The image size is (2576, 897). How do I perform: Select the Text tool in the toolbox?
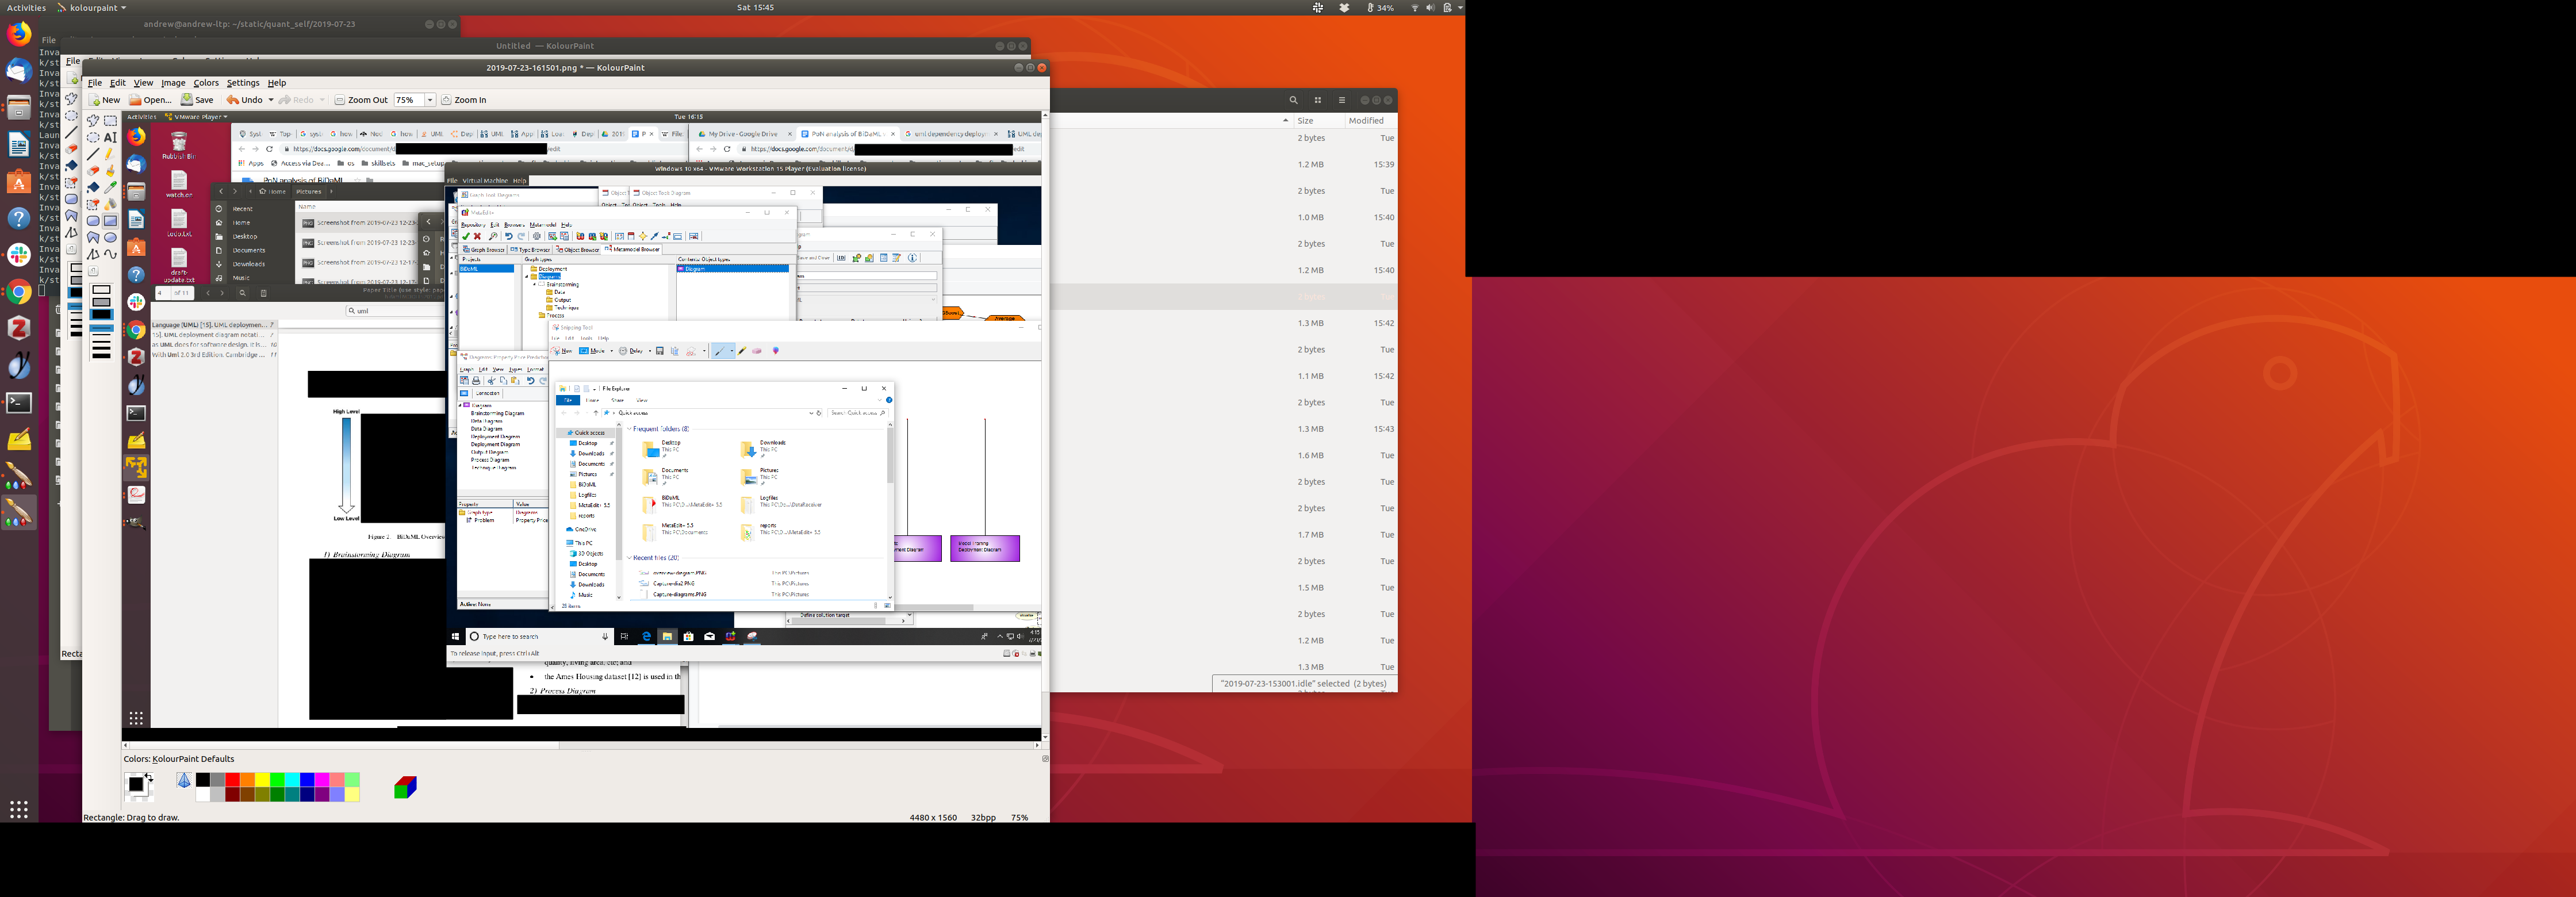tap(110, 138)
